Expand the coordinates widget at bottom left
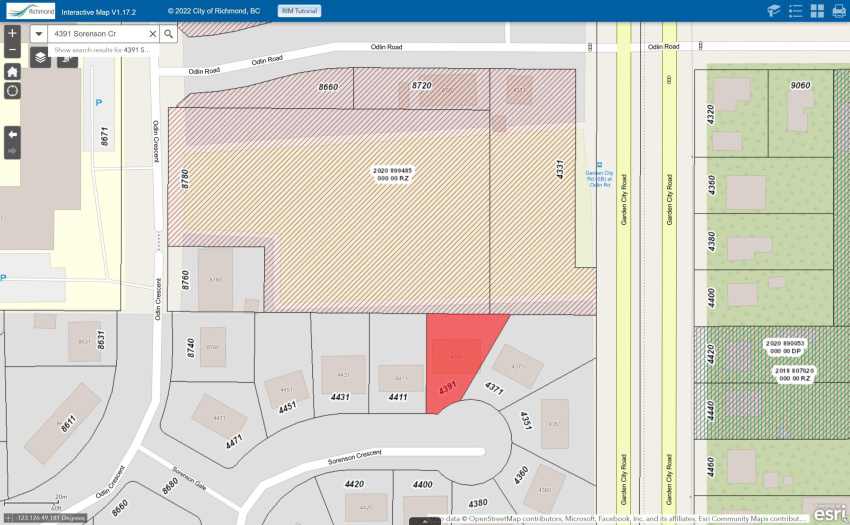The width and height of the screenshot is (850, 525). click(x=8, y=518)
